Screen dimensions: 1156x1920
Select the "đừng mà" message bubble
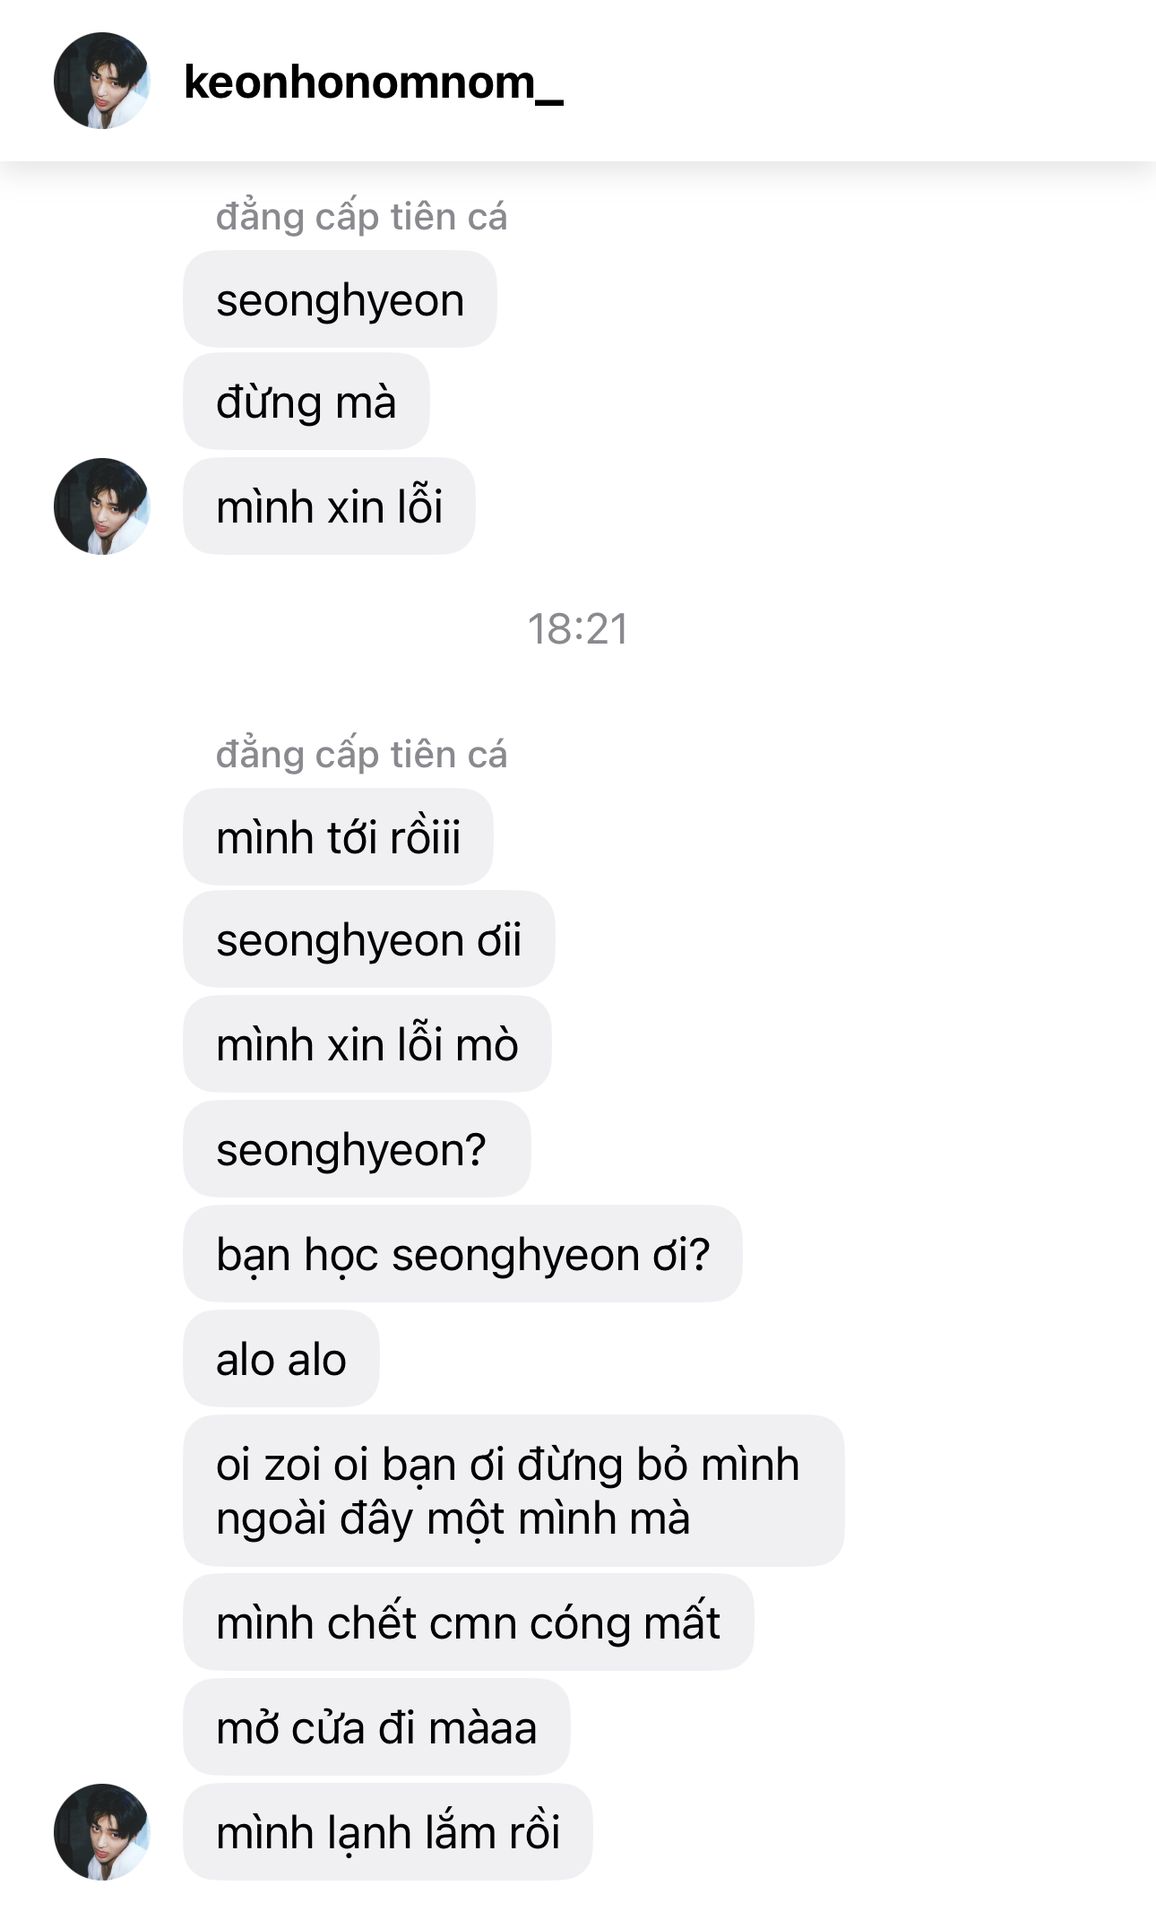(x=306, y=402)
